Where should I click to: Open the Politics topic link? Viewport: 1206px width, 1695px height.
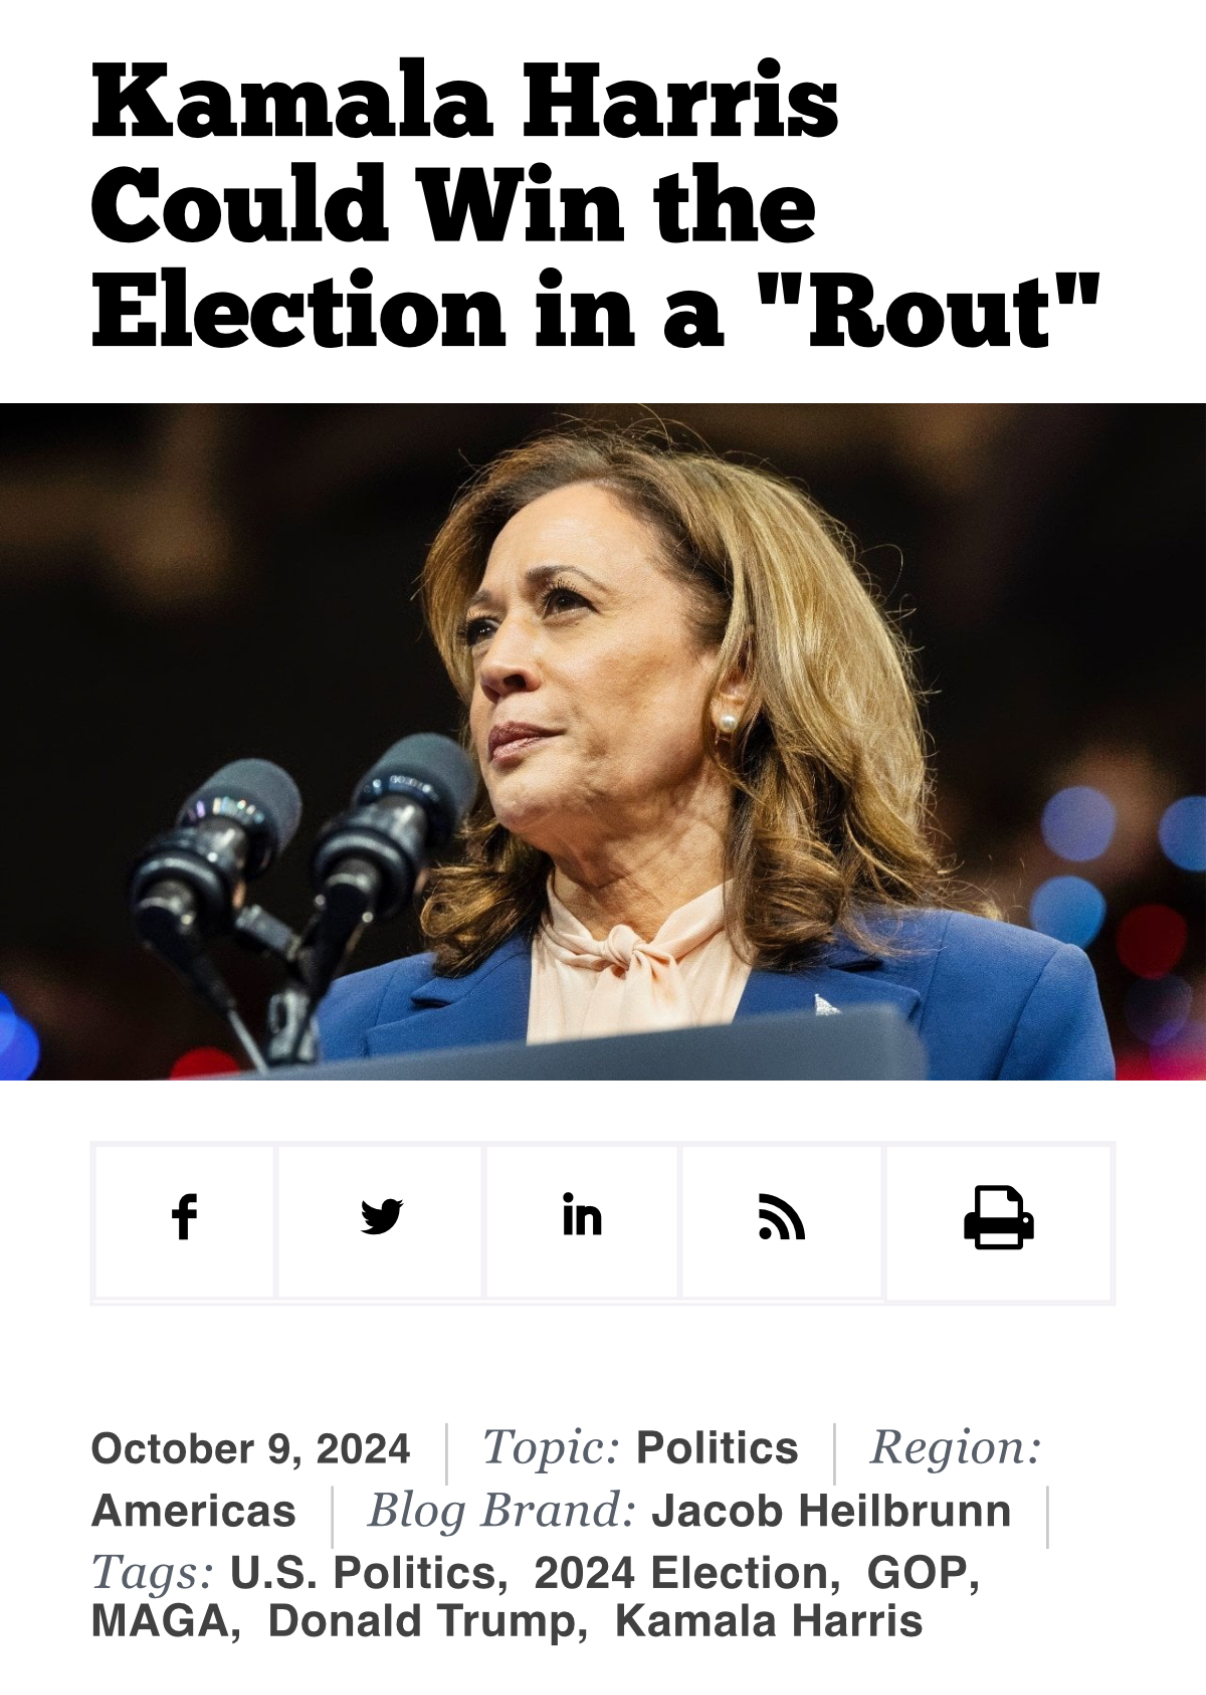pyautogui.click(x=717, y=1448)
